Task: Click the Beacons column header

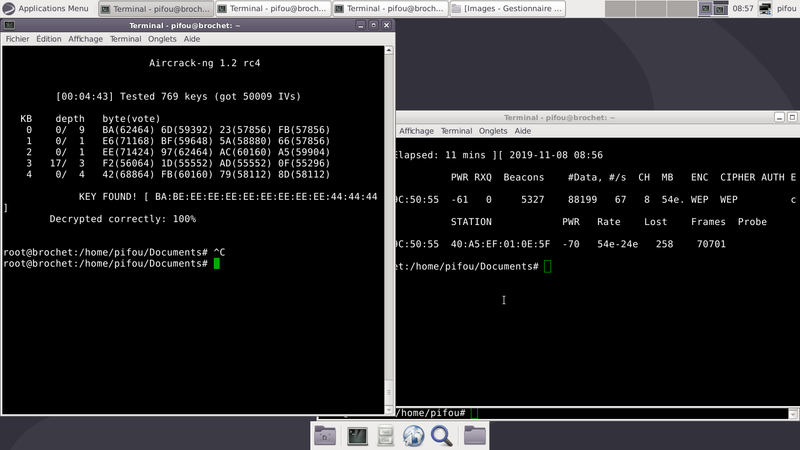Action: click(523, 178)
